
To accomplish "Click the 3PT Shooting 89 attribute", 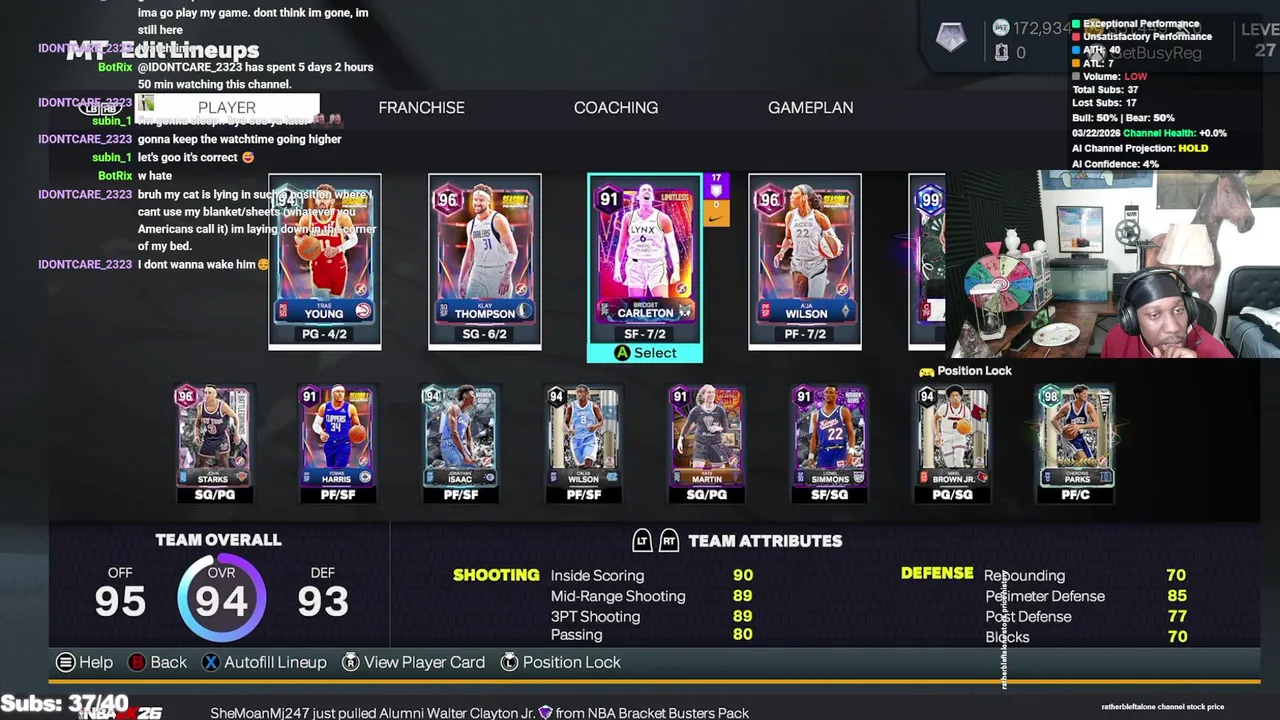I will [651, 616].
